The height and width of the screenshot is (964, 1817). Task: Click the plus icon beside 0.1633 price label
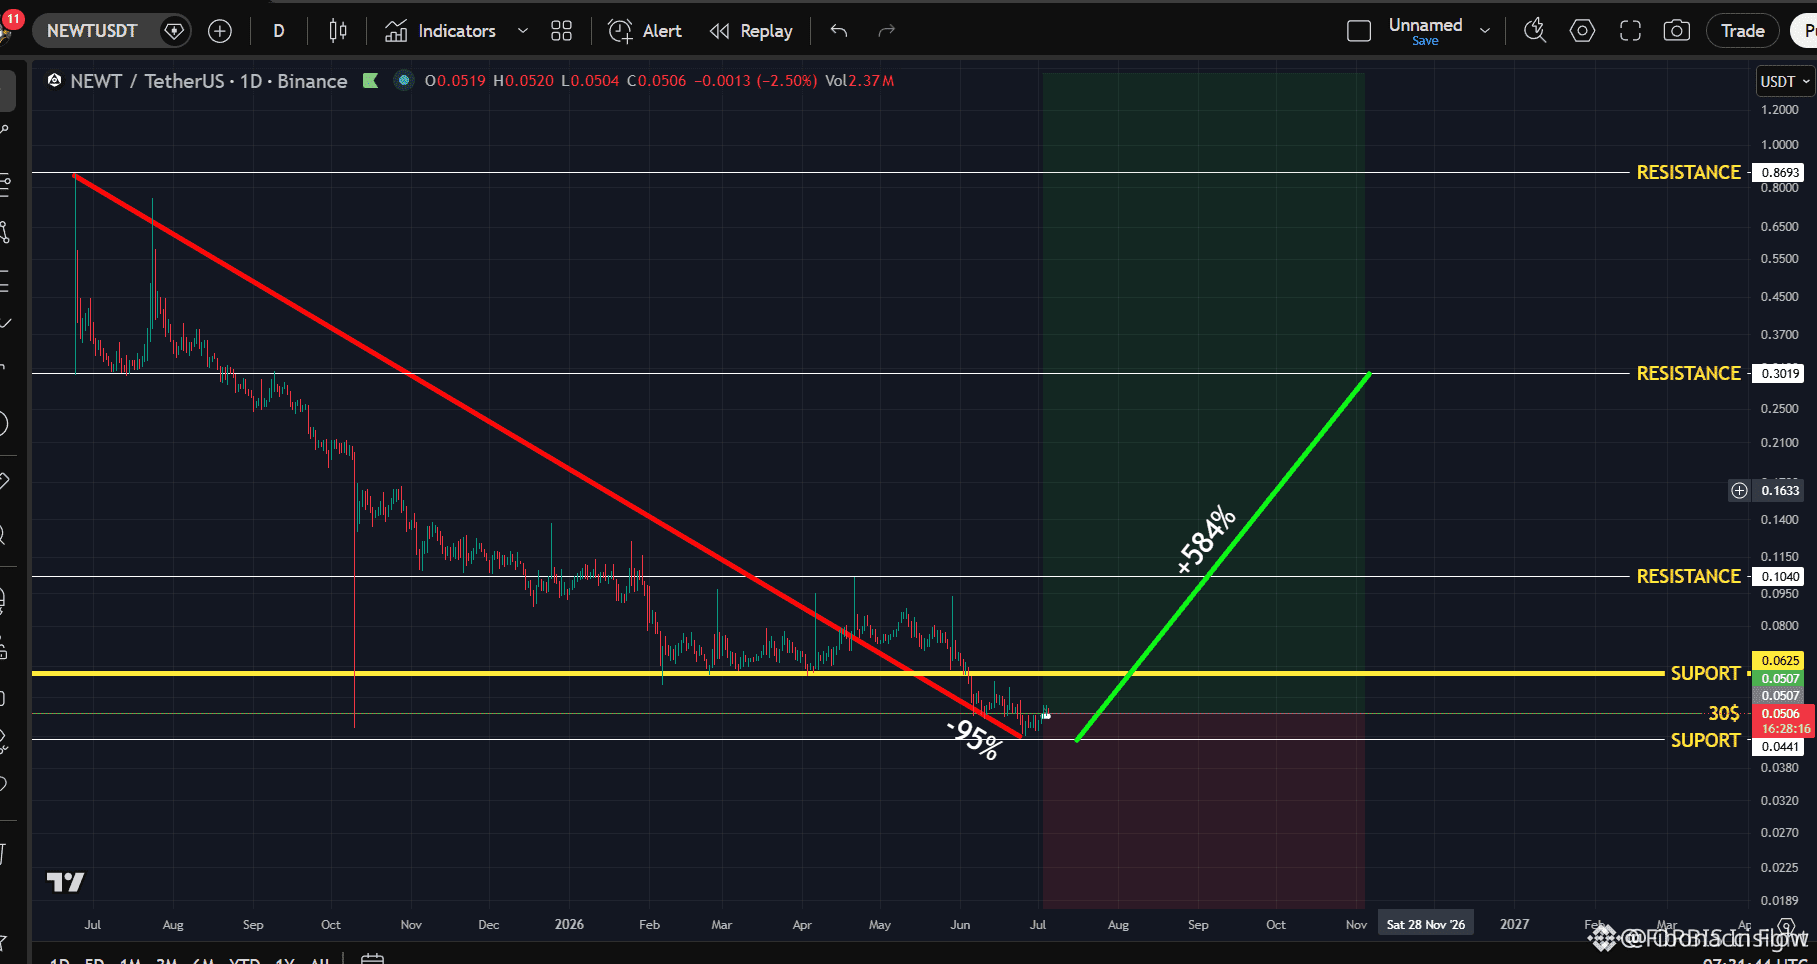pyautogui.click(x=1740, y=490)
